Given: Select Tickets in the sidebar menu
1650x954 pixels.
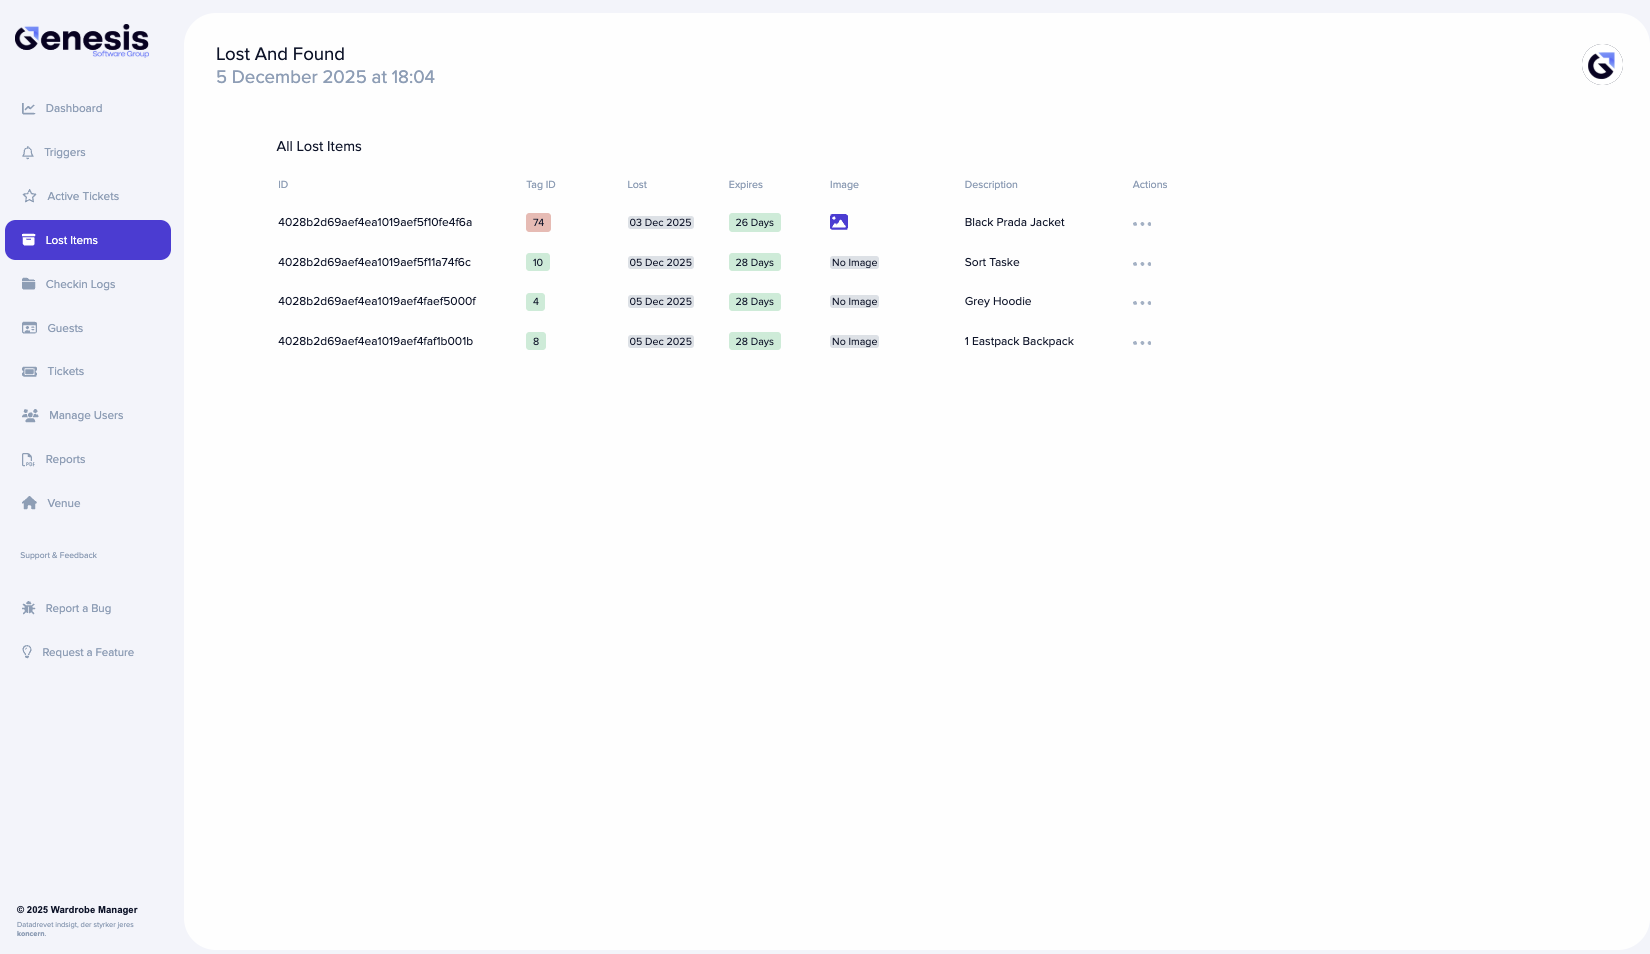Looking at the screenshot, I should (65, 371).
